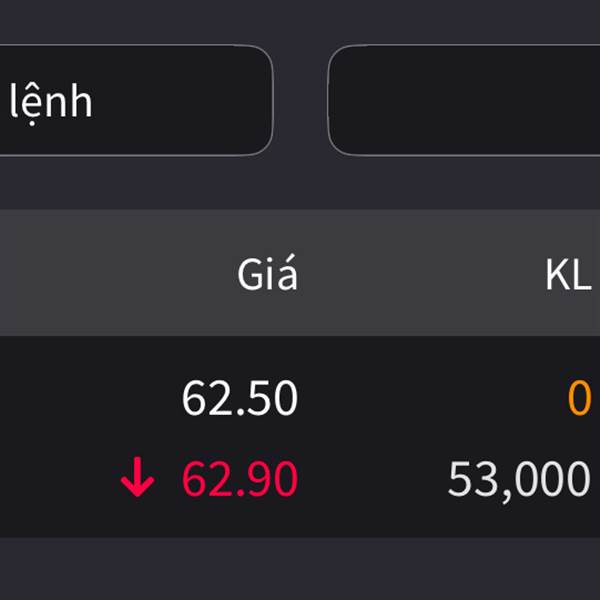Screen dimensions: 600x600
Task: Select the 62.50 price
Action: (x=240, y=398)
